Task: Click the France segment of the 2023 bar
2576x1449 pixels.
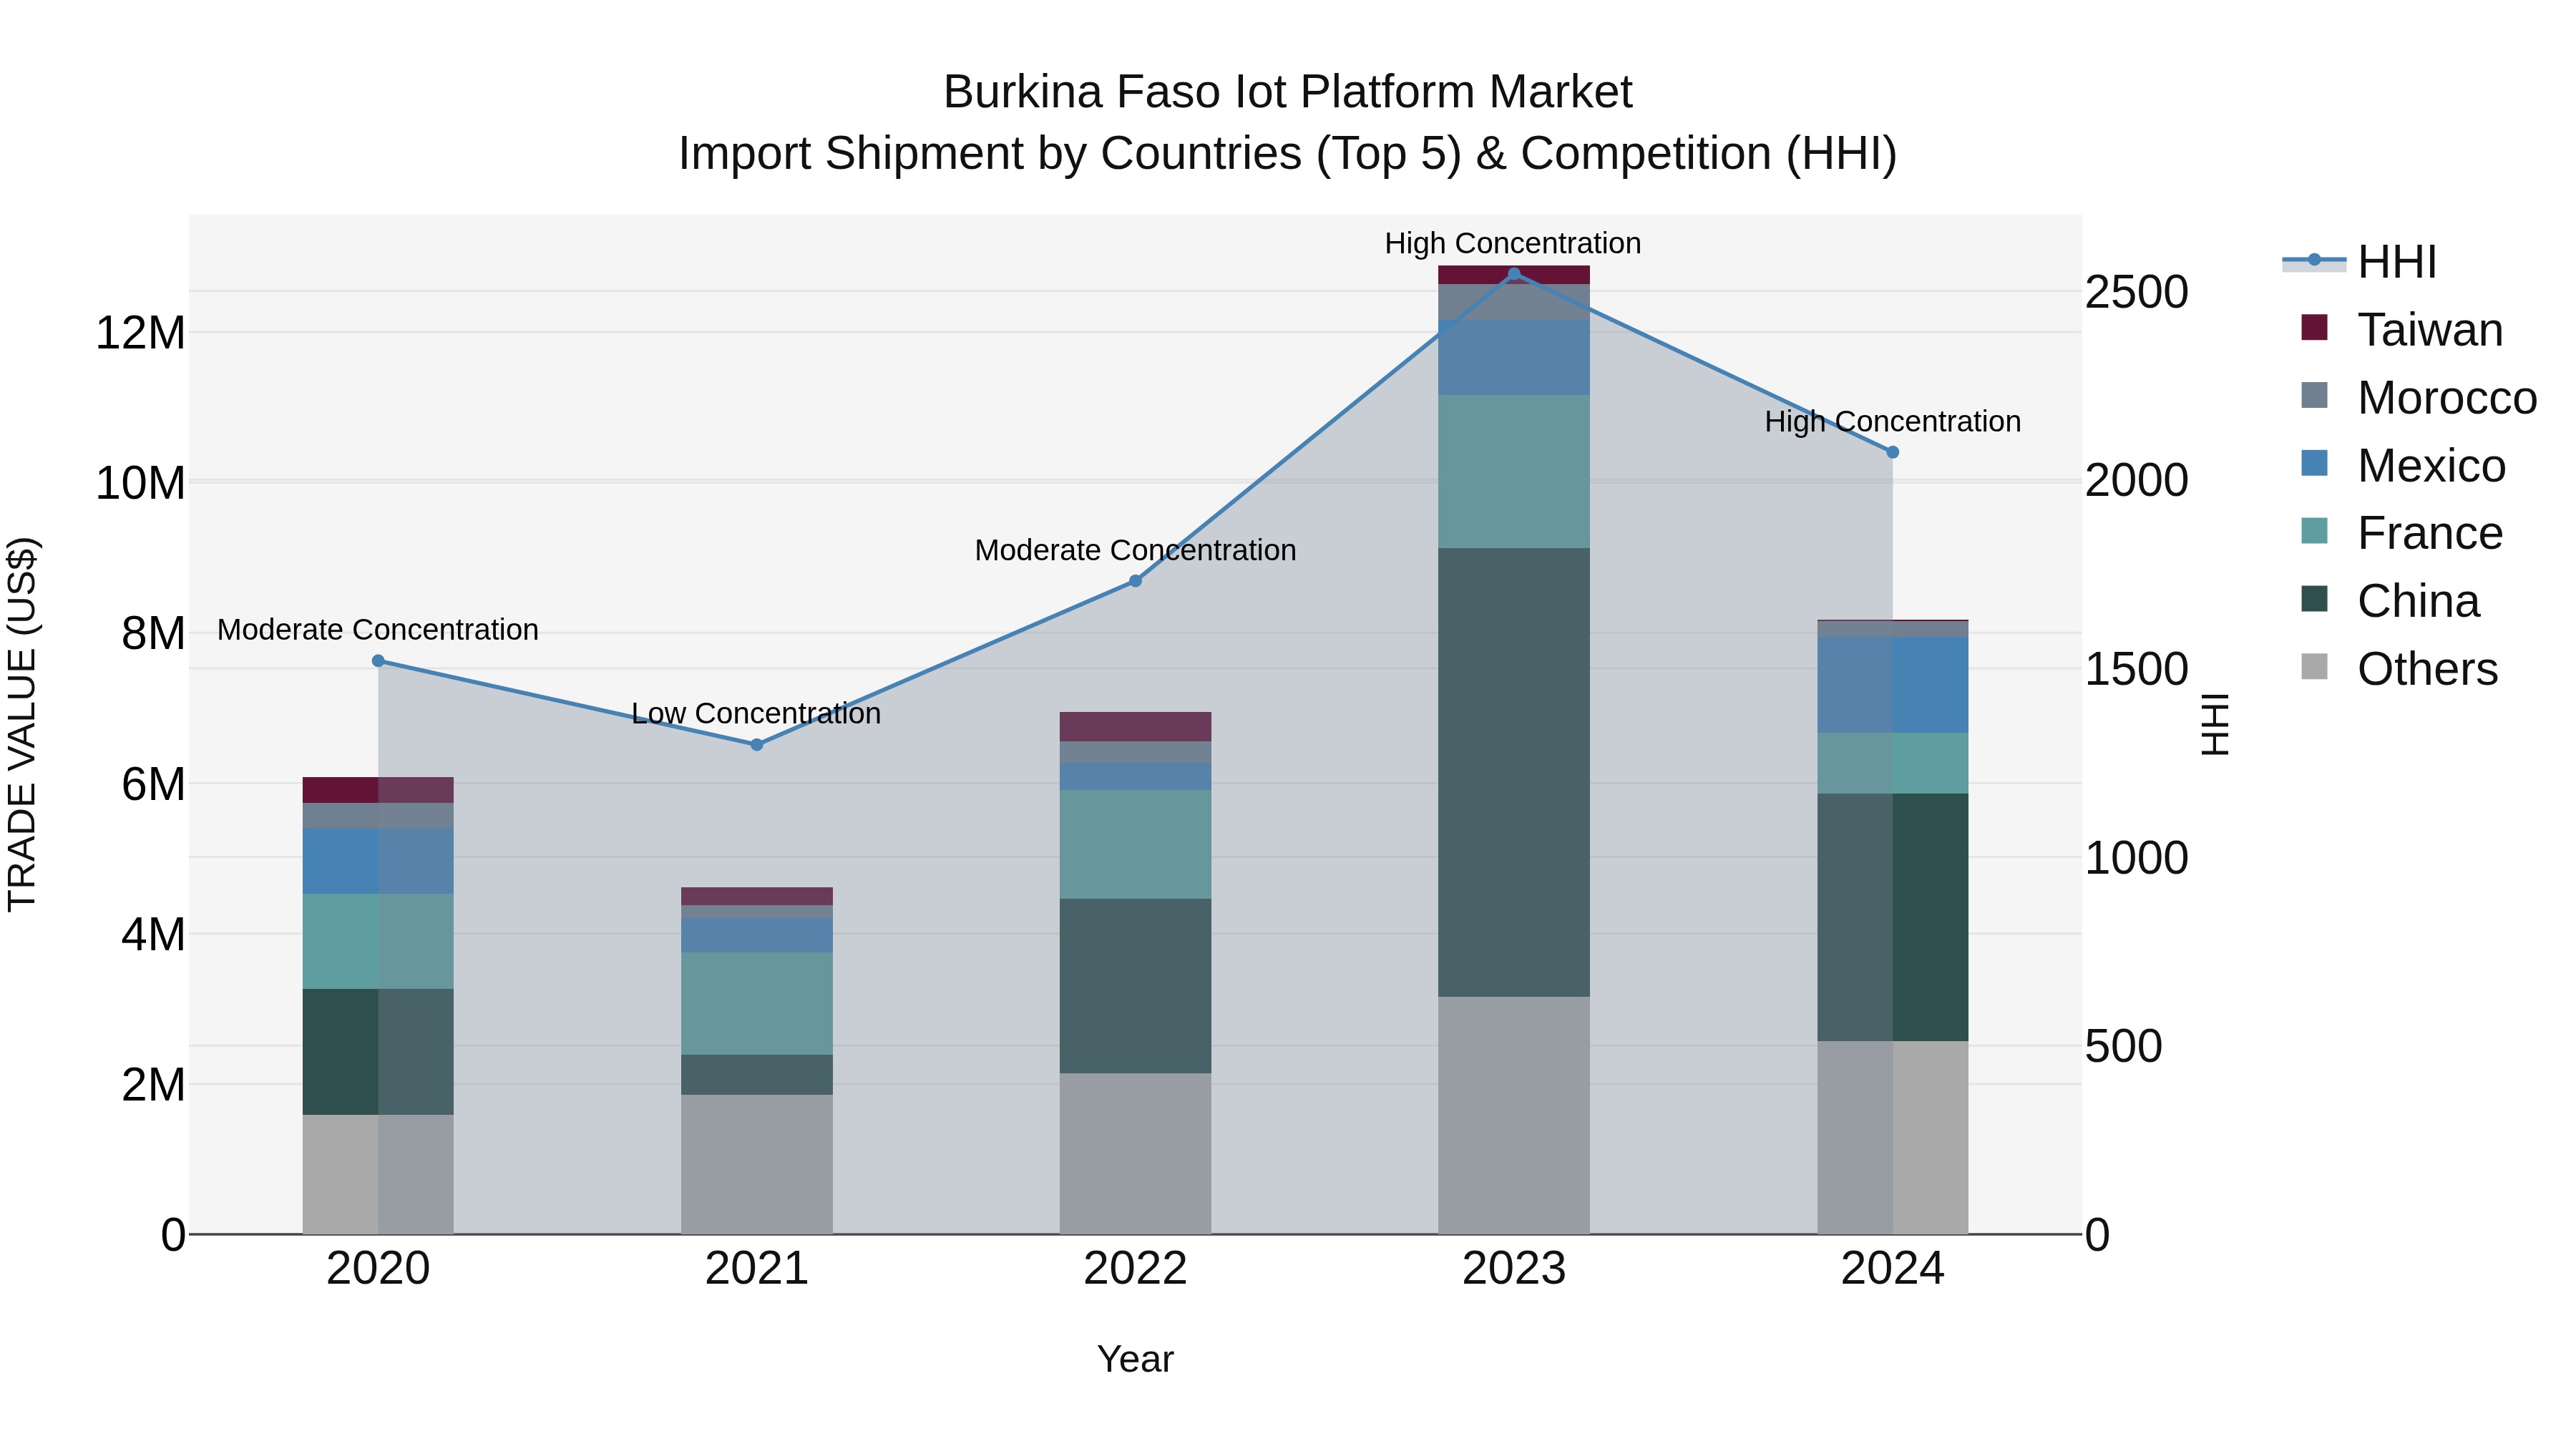Action: coord(1514,472)
